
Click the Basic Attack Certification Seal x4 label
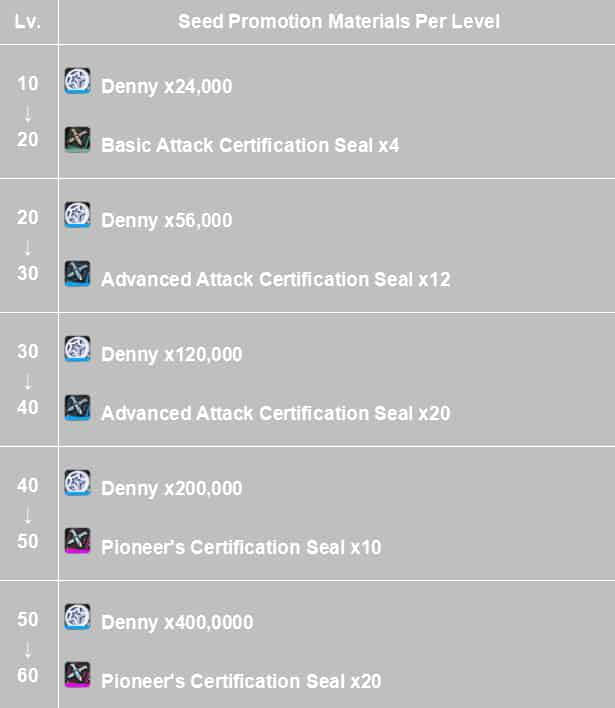point(250,145)
